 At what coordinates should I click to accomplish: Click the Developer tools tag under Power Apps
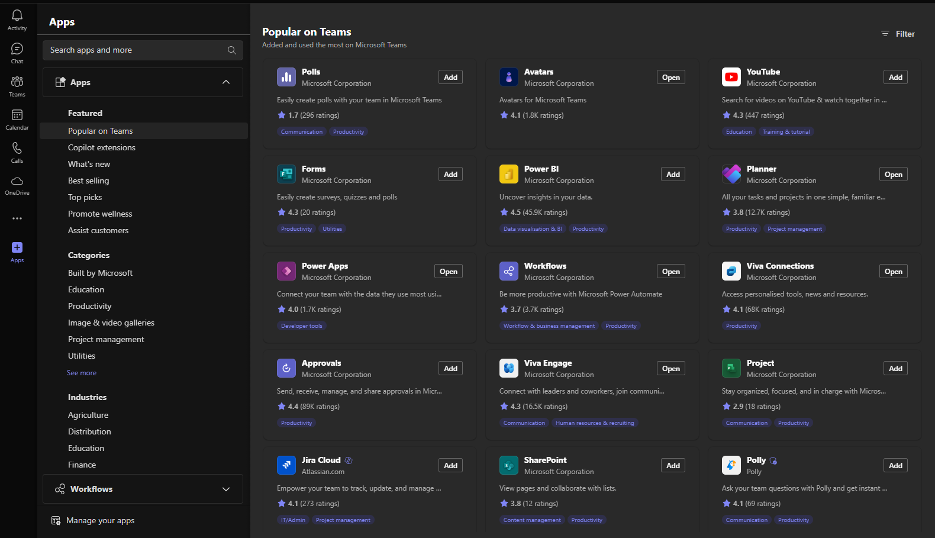pyautogui.click(x=301, y=326)
